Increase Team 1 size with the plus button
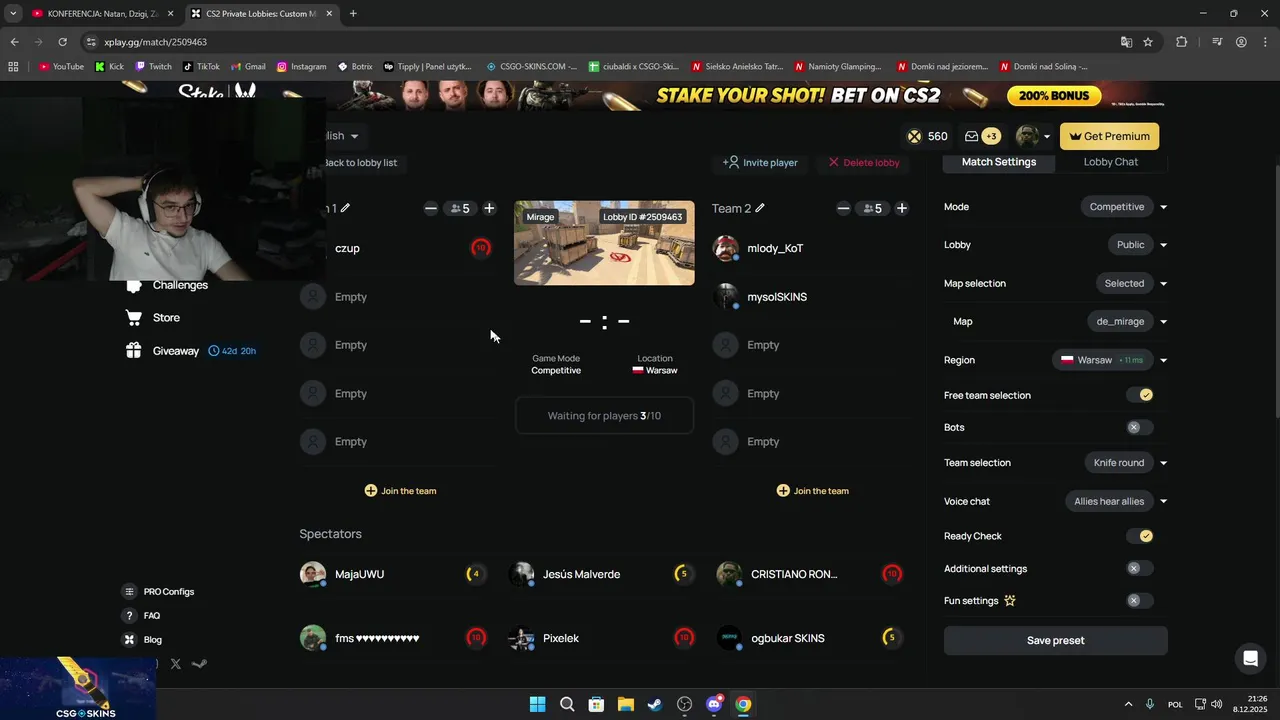Screen dimensions: 1280x720 [489, 208]
